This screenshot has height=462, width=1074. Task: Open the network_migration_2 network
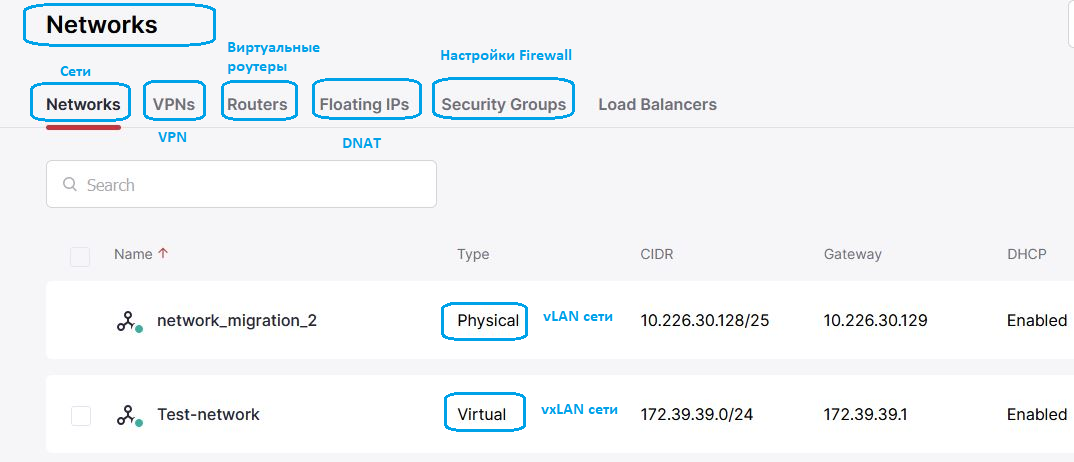pos(237,321)
